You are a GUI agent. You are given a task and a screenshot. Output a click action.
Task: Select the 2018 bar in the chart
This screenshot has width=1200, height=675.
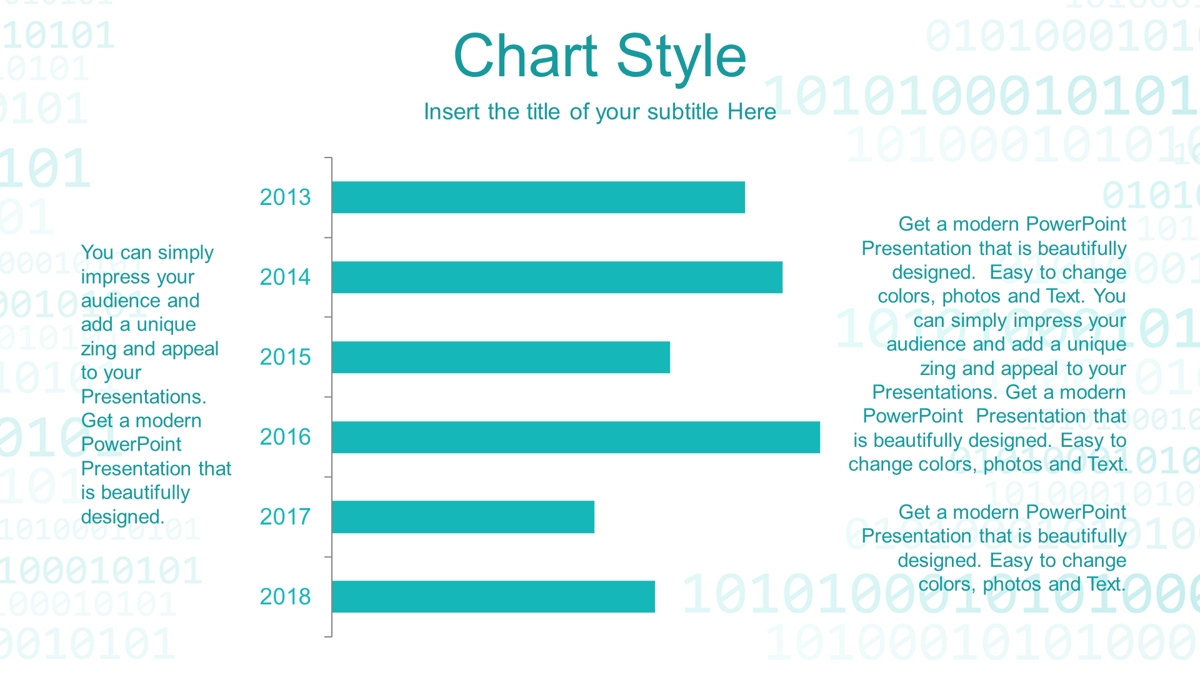(493, 596)
